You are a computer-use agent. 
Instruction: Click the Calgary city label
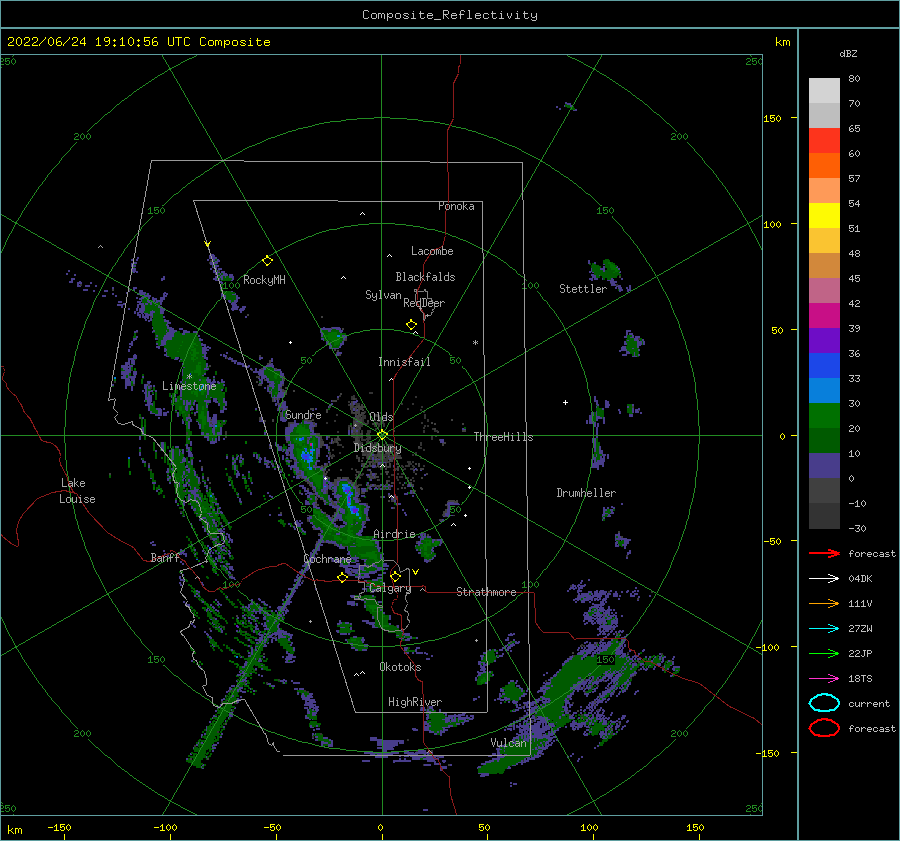390,588
